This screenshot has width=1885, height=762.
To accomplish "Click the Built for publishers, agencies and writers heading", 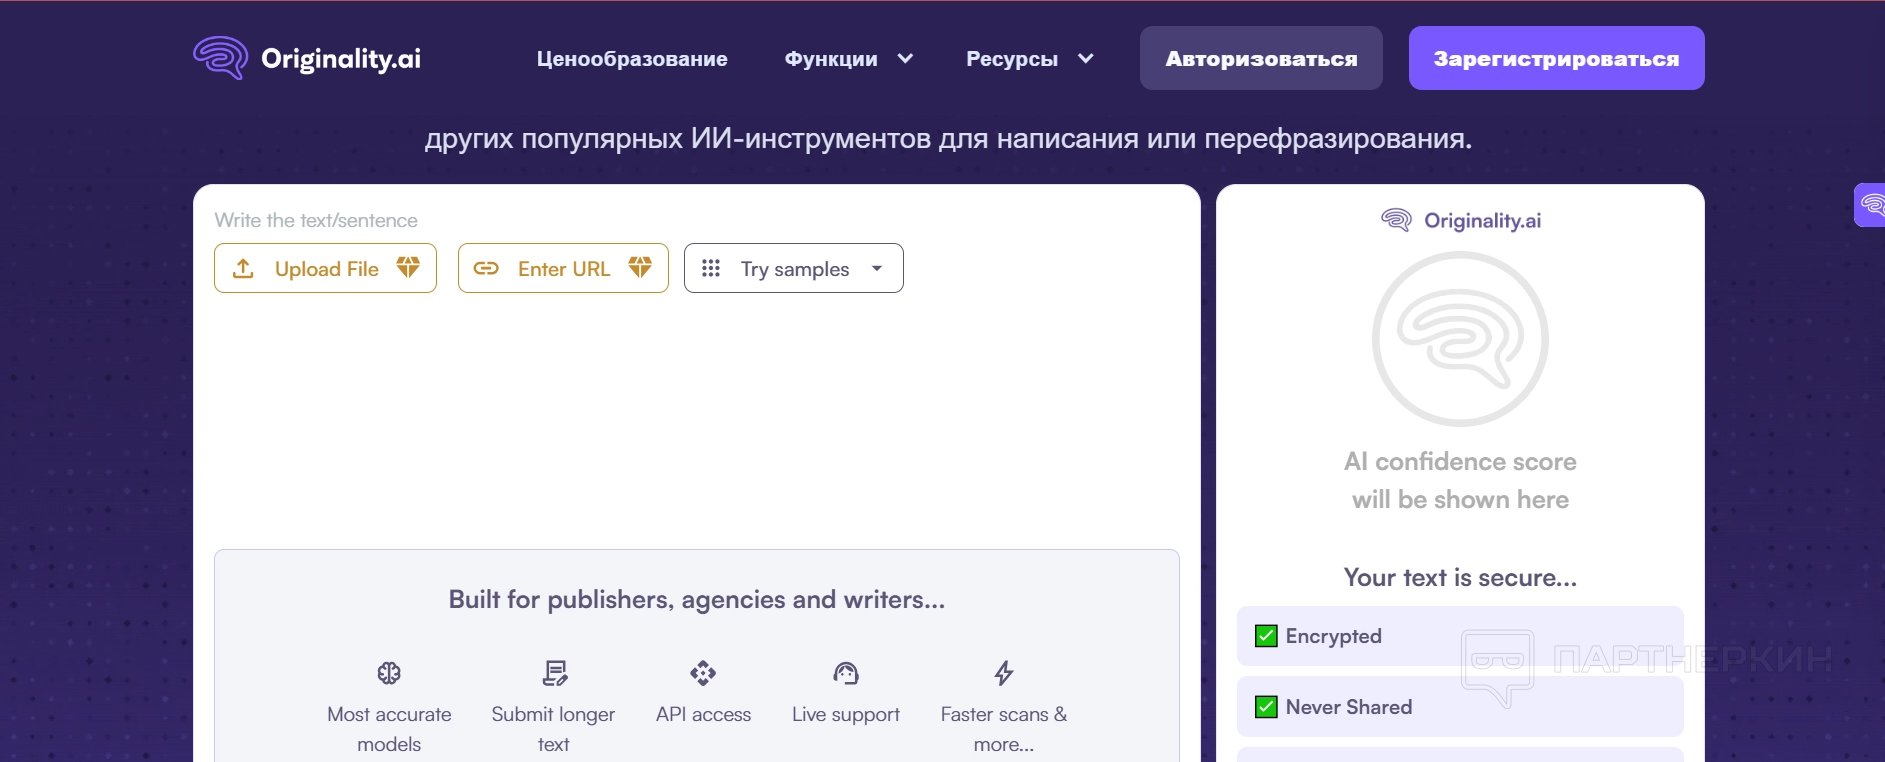I will click(696, 599).
